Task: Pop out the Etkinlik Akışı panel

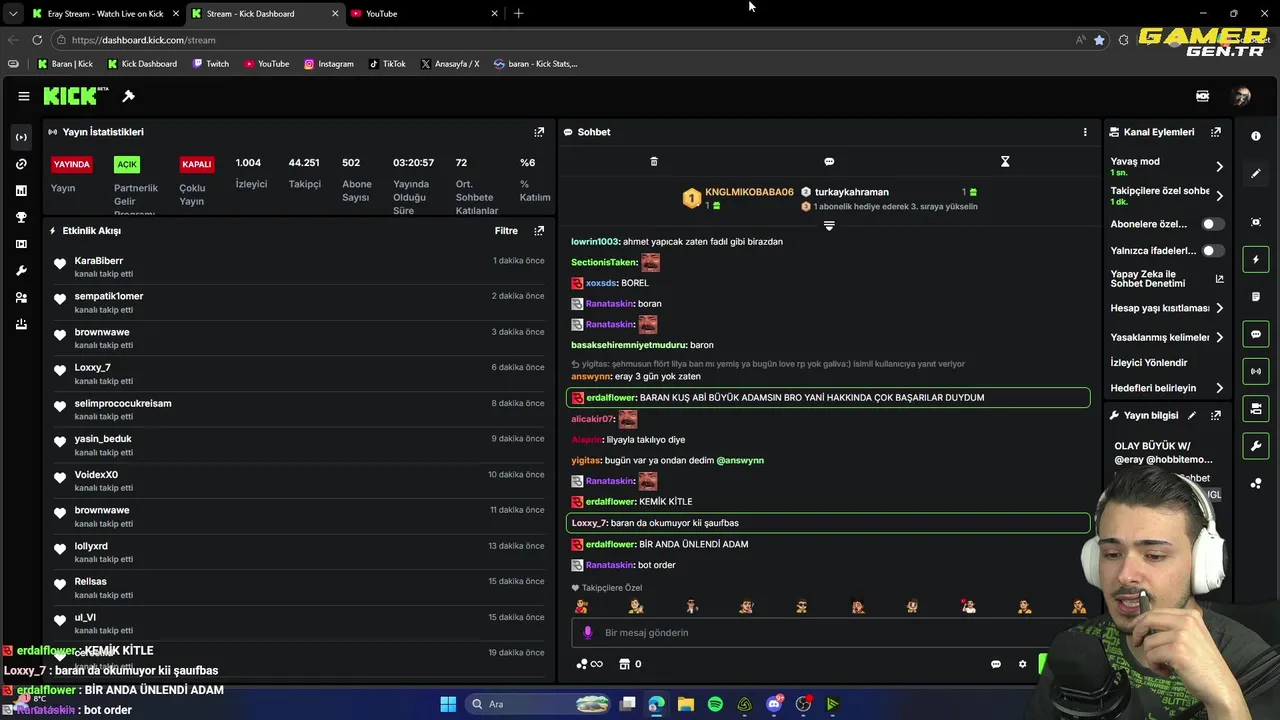Action: click(539, 231)
